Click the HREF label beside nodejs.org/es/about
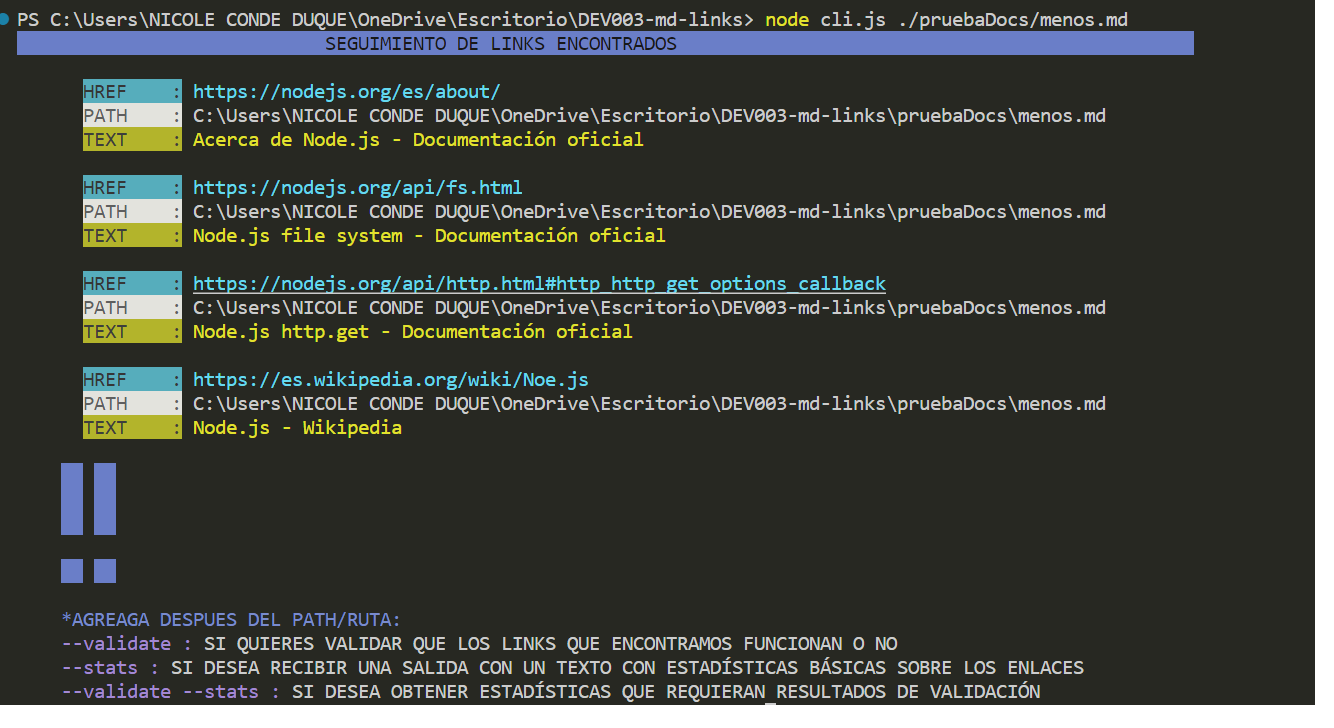Screen dimensions: 1334x728 tap(132, 92)
